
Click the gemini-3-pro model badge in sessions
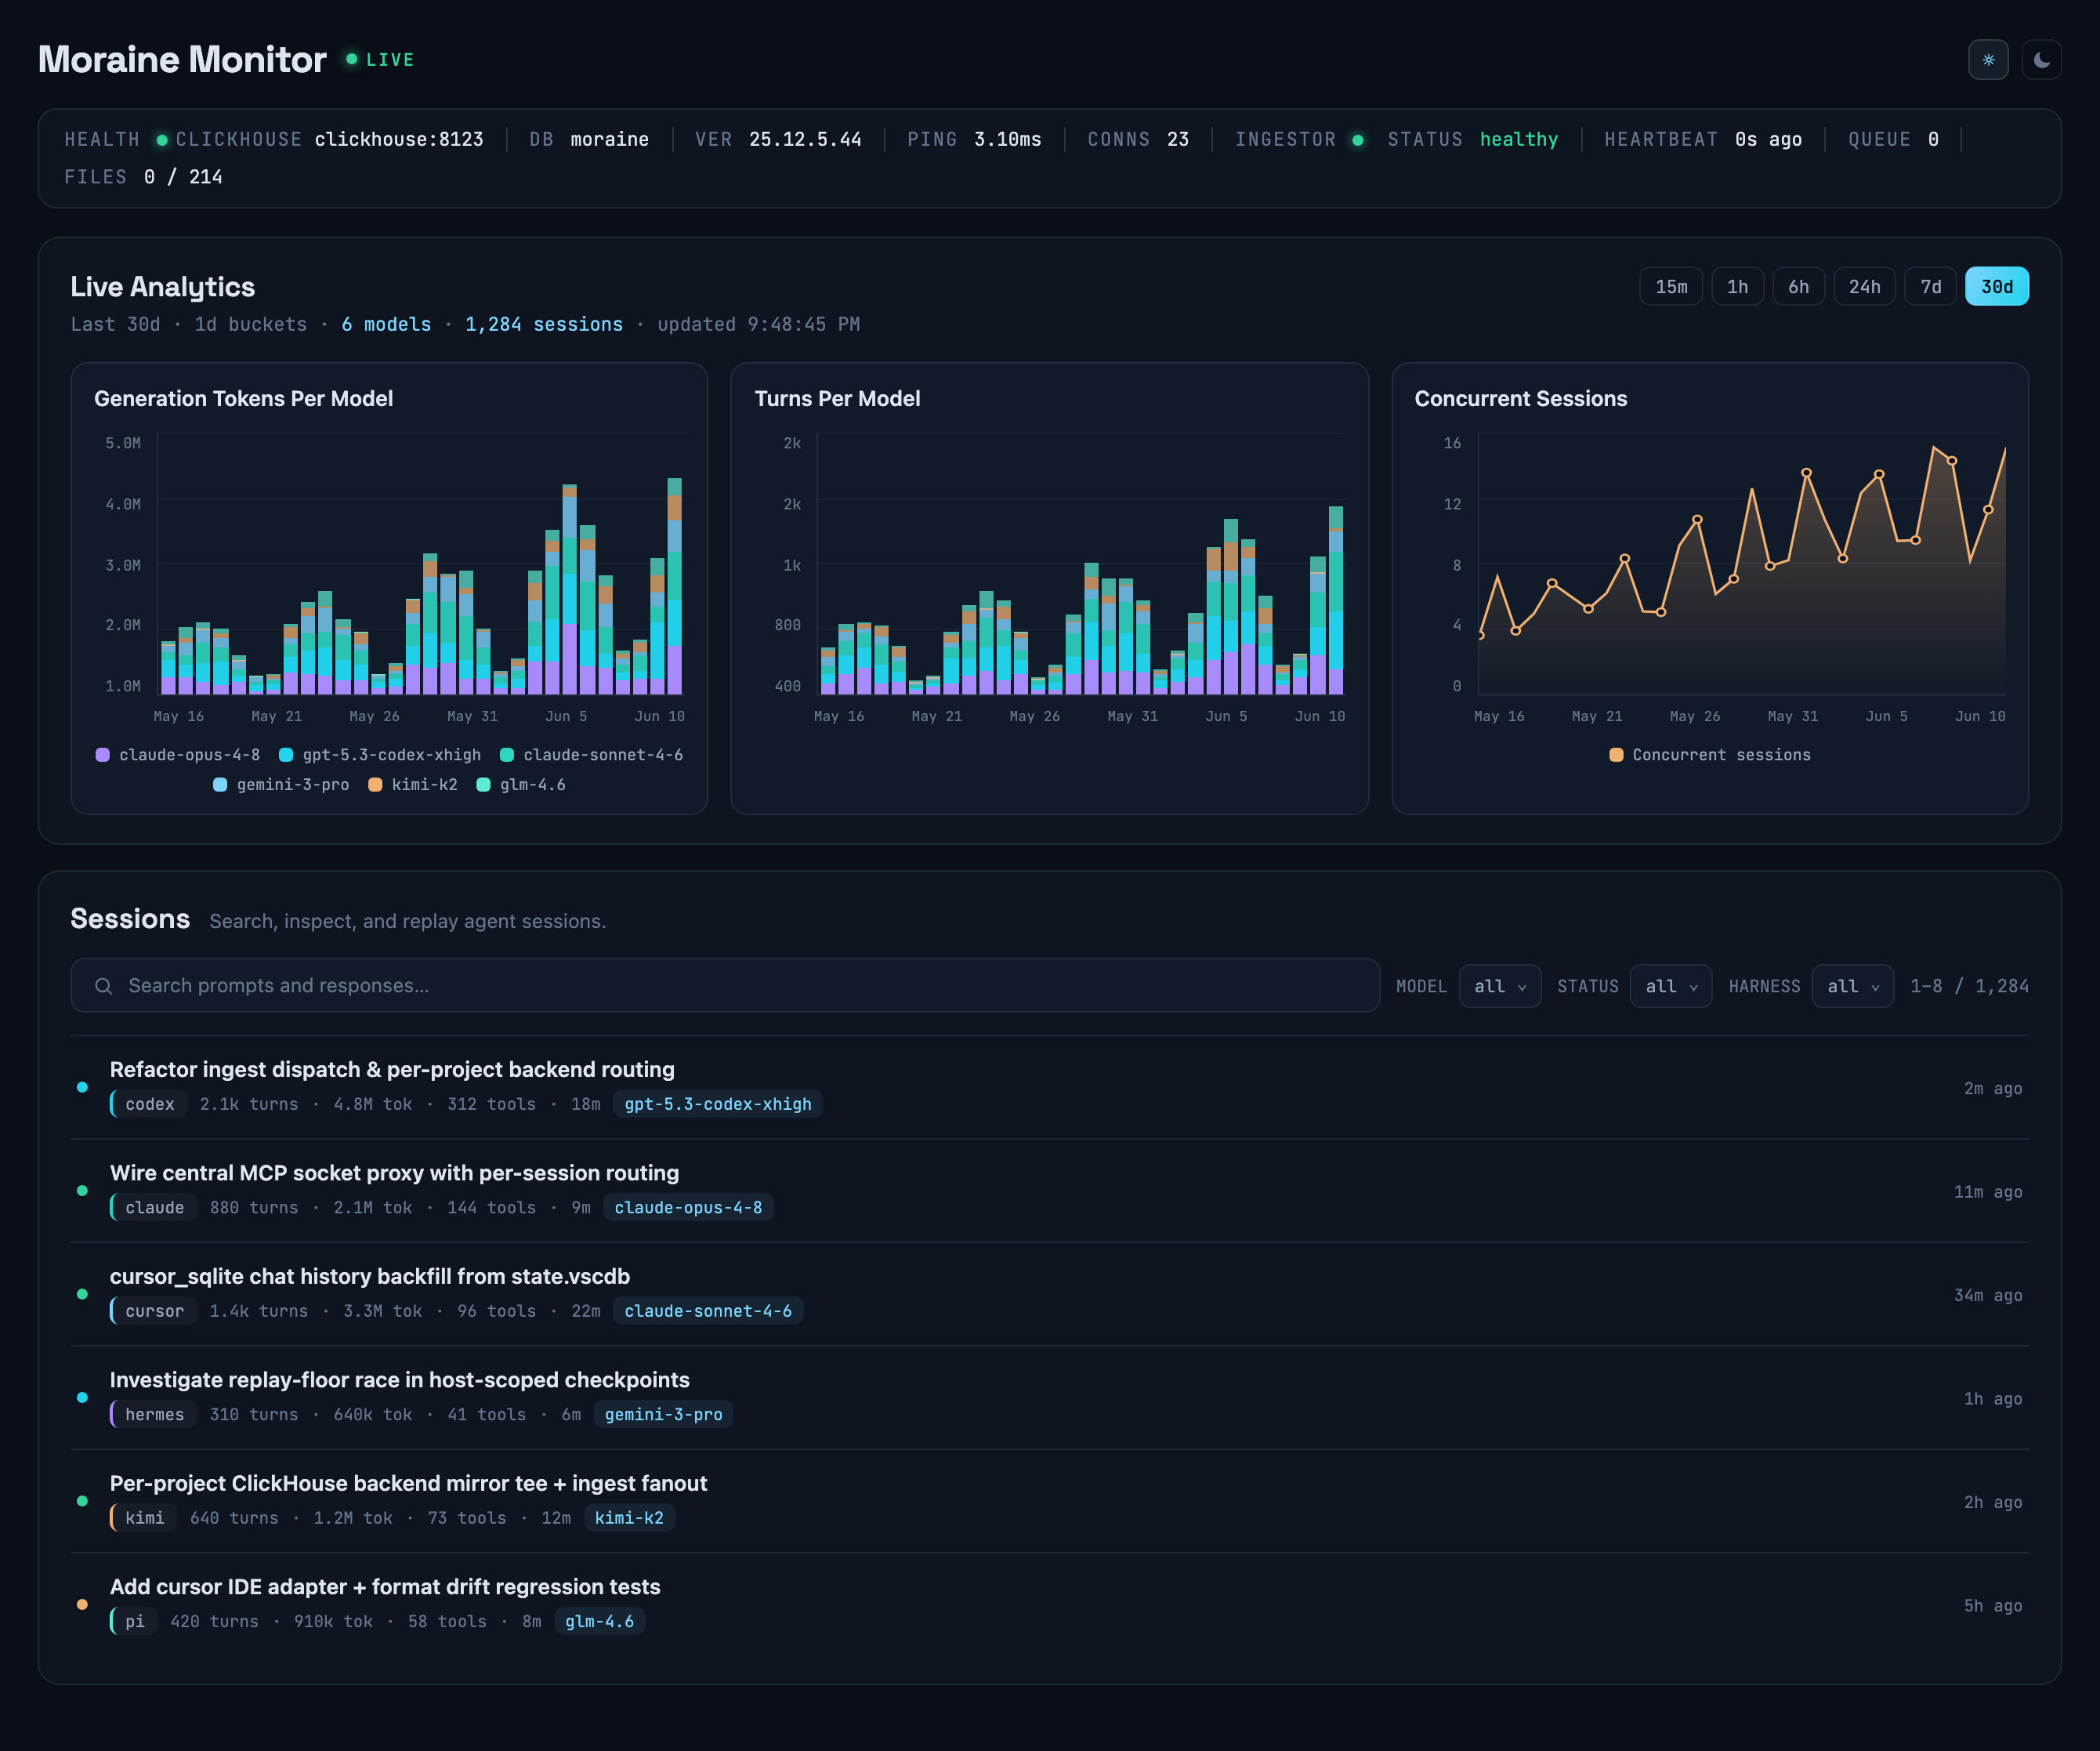pyautogui.click(x=663, y=1415)
